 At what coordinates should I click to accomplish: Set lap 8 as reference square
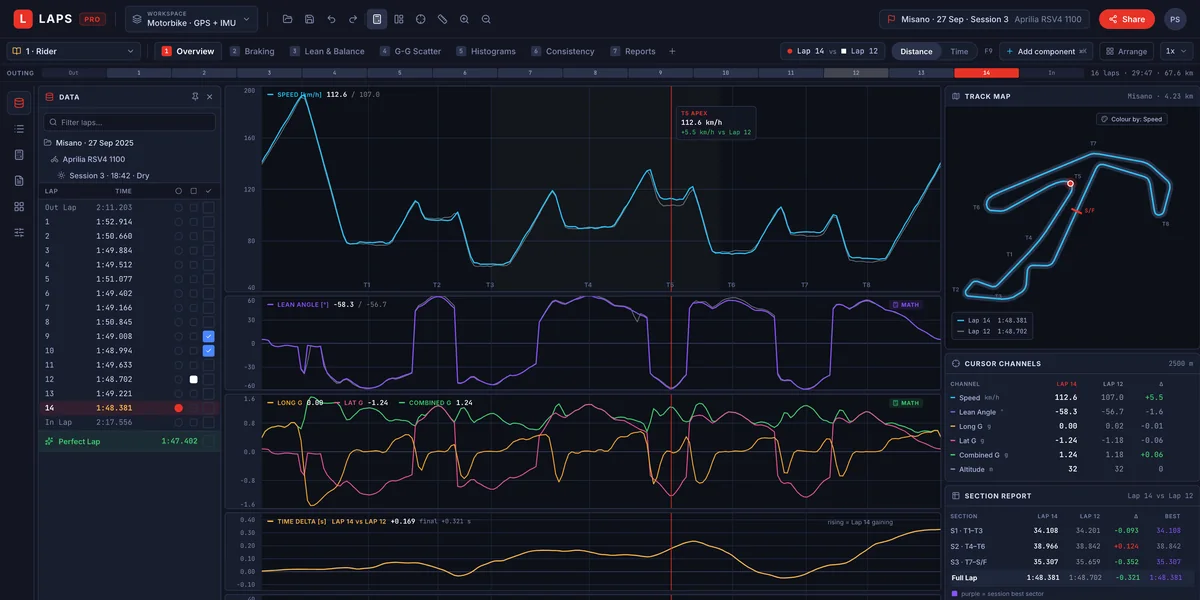coord(194,322)
